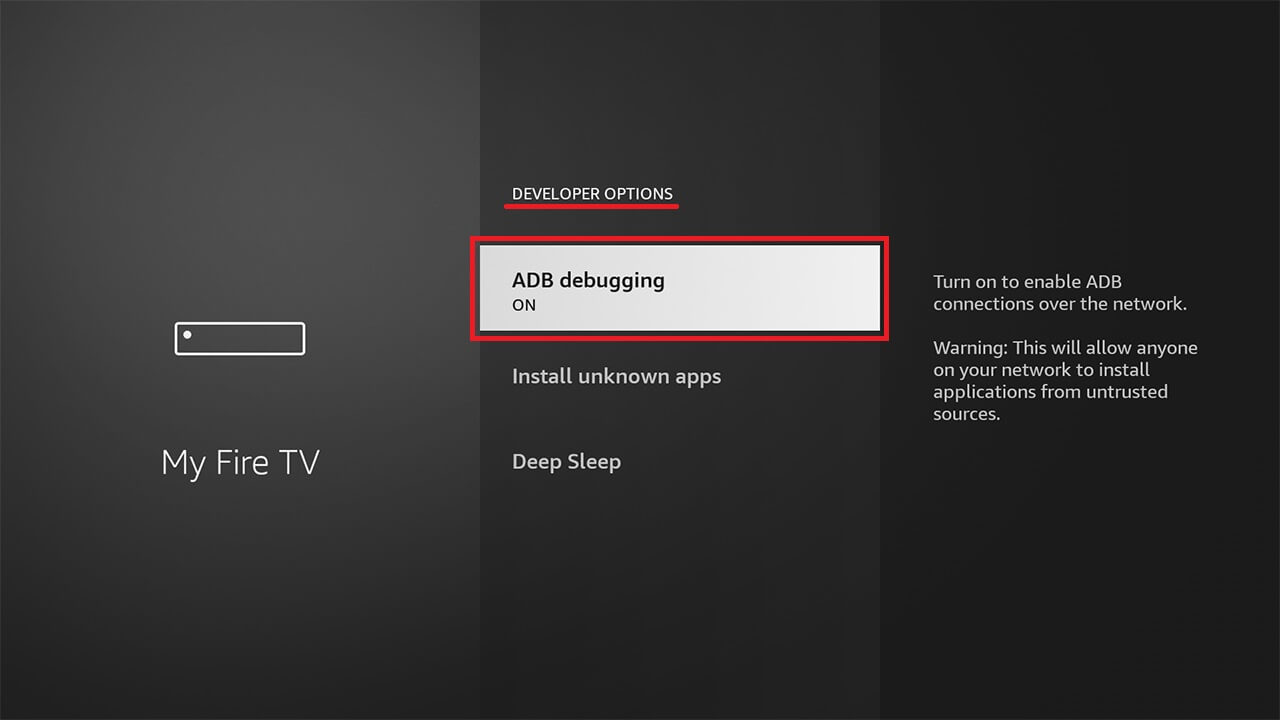1280x720 pixels.
Task: Click the DEVELOPER OPTIONS heading
Action: (x=592, y=193)
